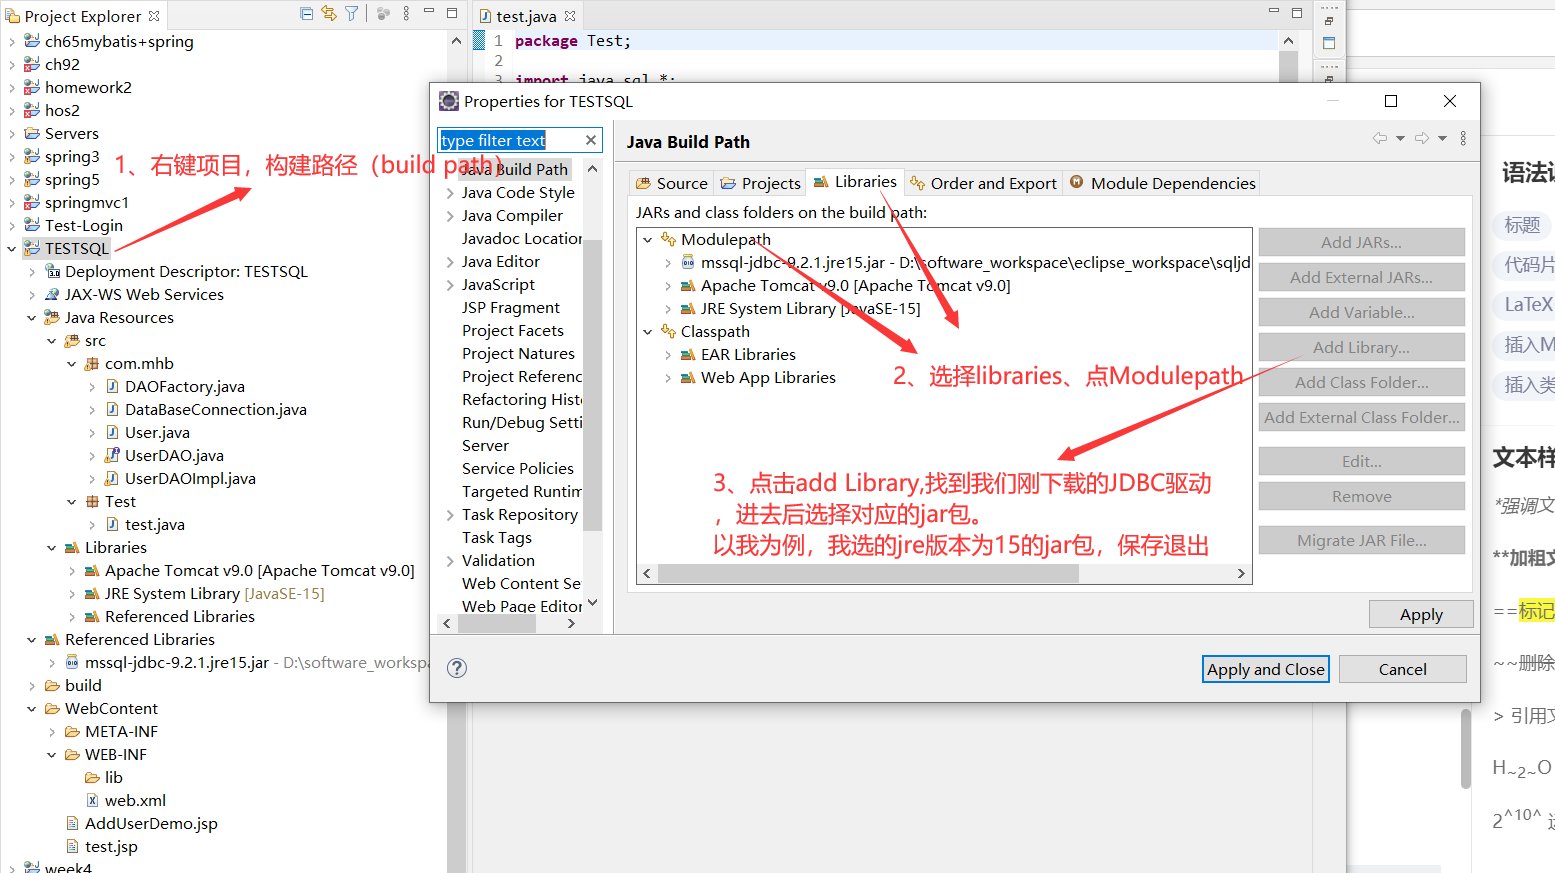The height and width of the screenshot is (873, 1555).
Task: Clear the filter text with the X
Action: (591, 140)
